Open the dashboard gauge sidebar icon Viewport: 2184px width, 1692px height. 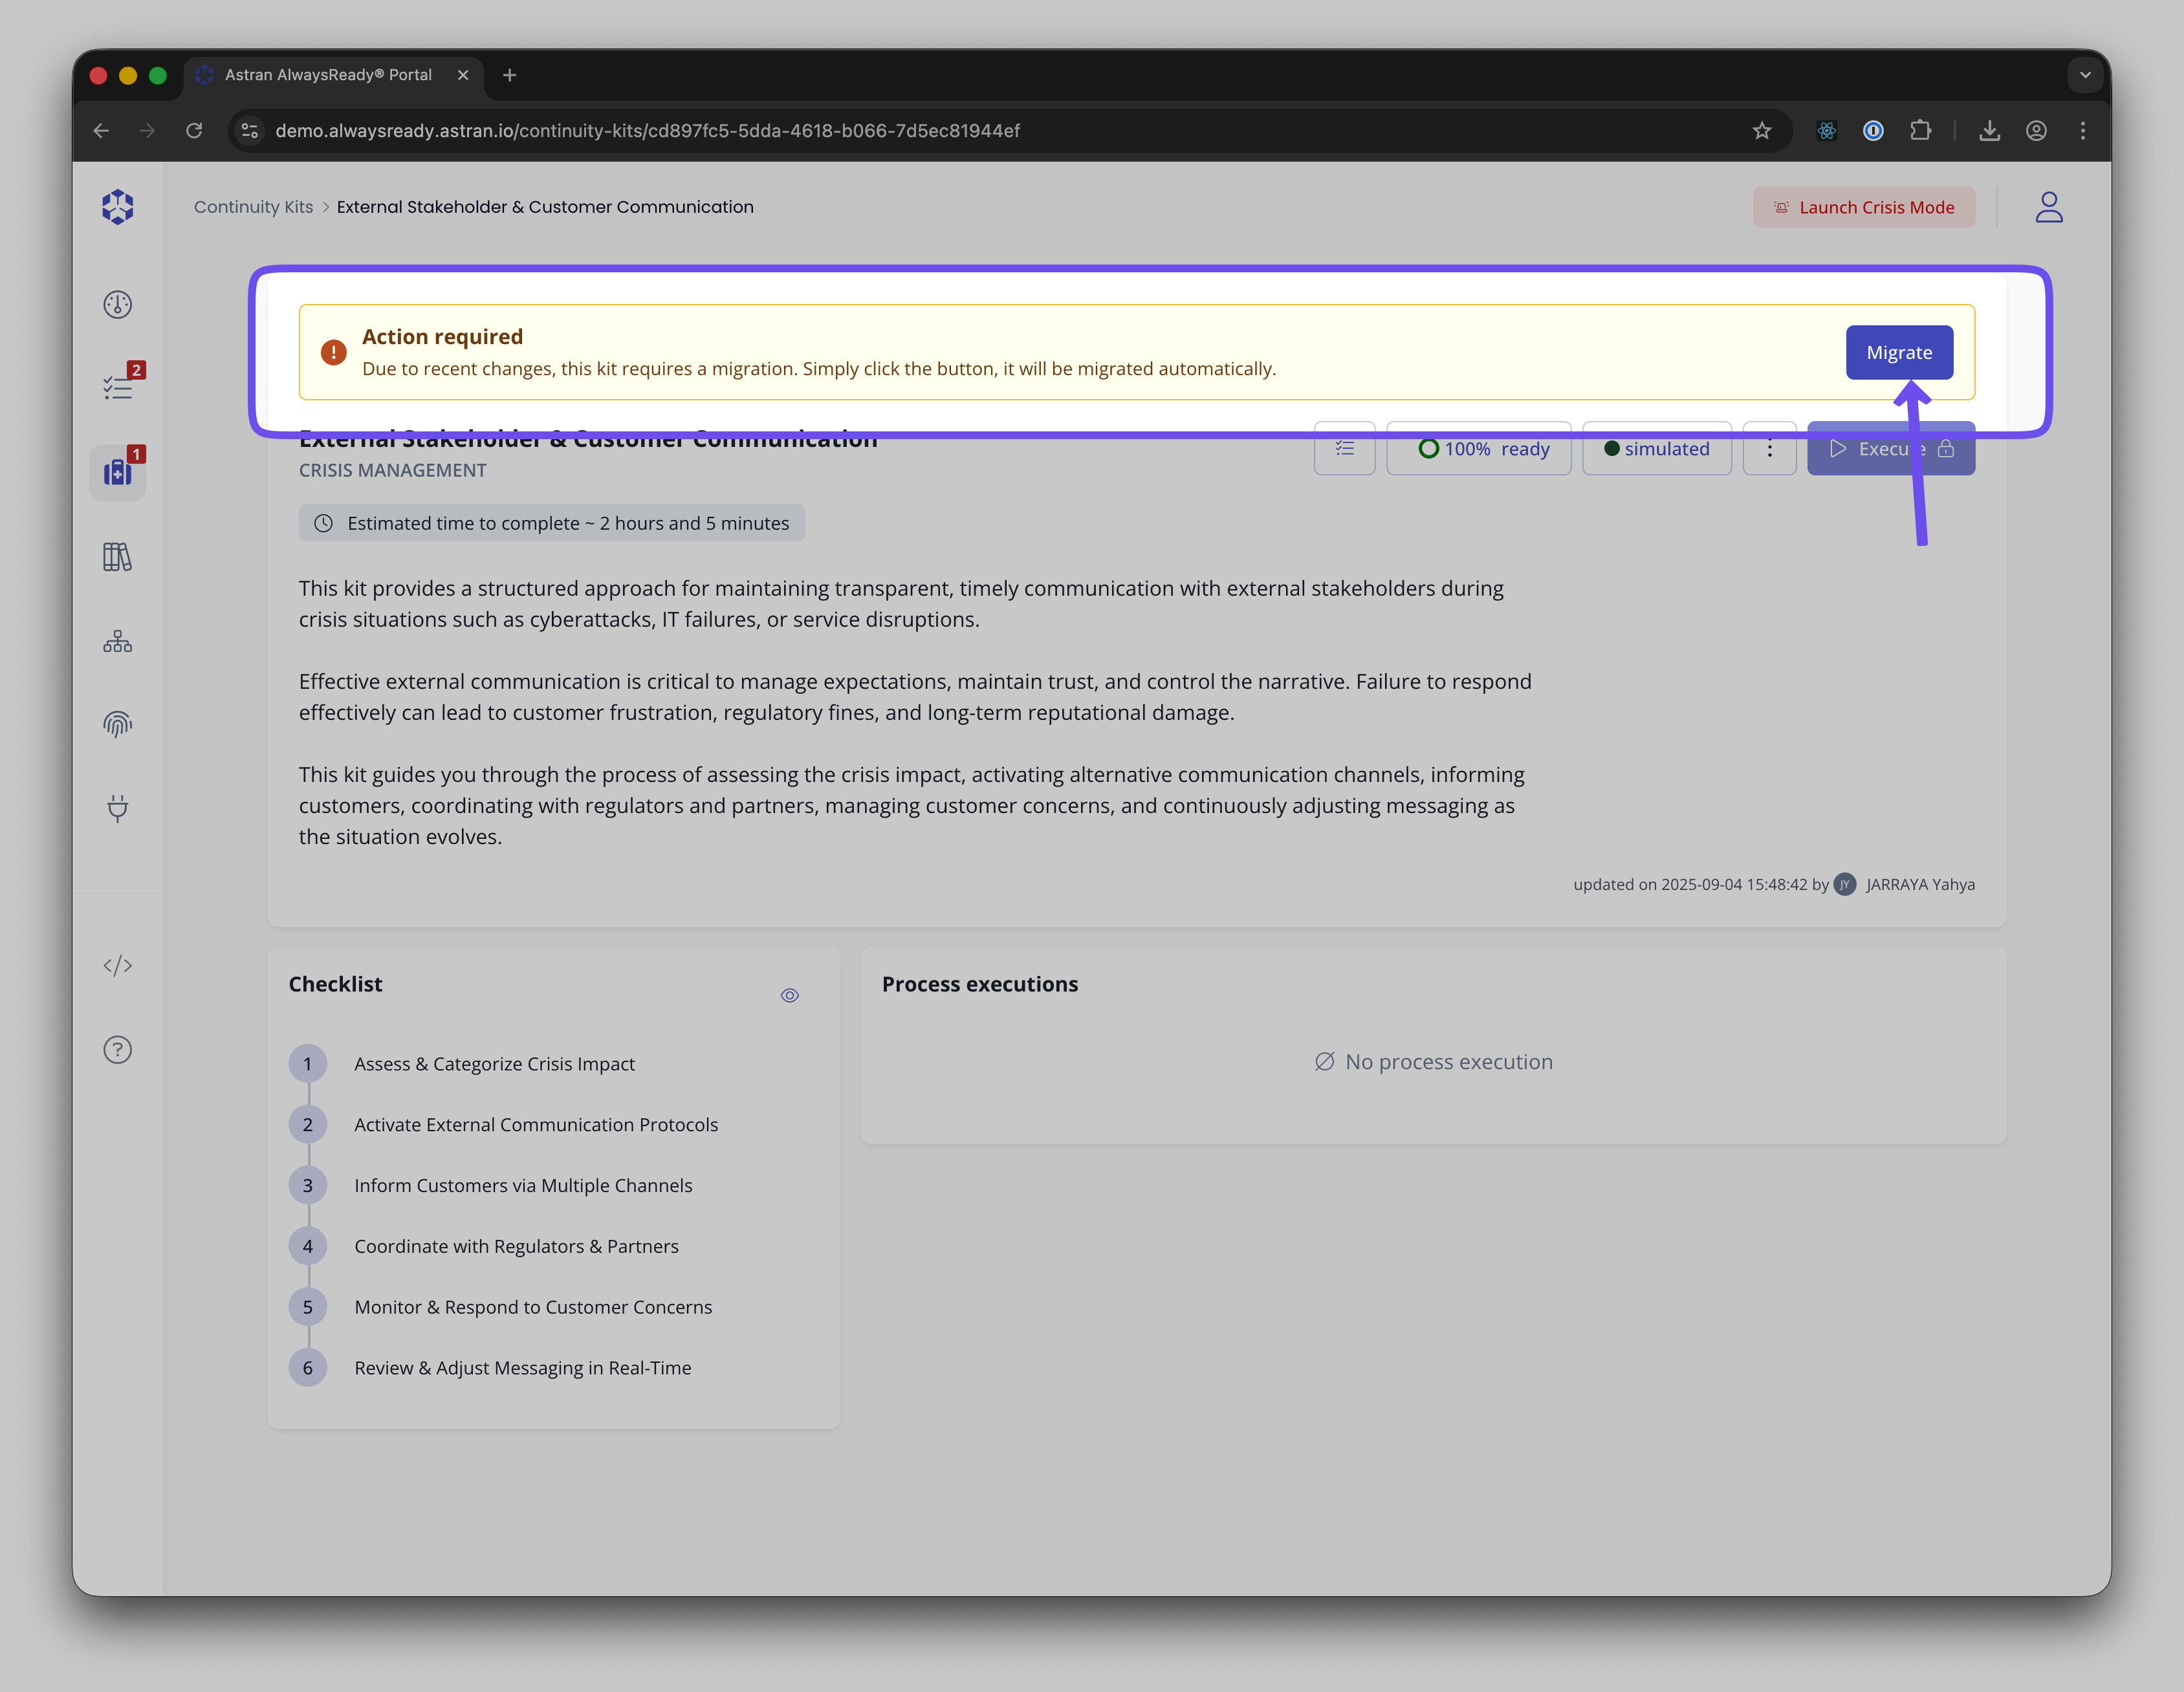pos(117,304)
